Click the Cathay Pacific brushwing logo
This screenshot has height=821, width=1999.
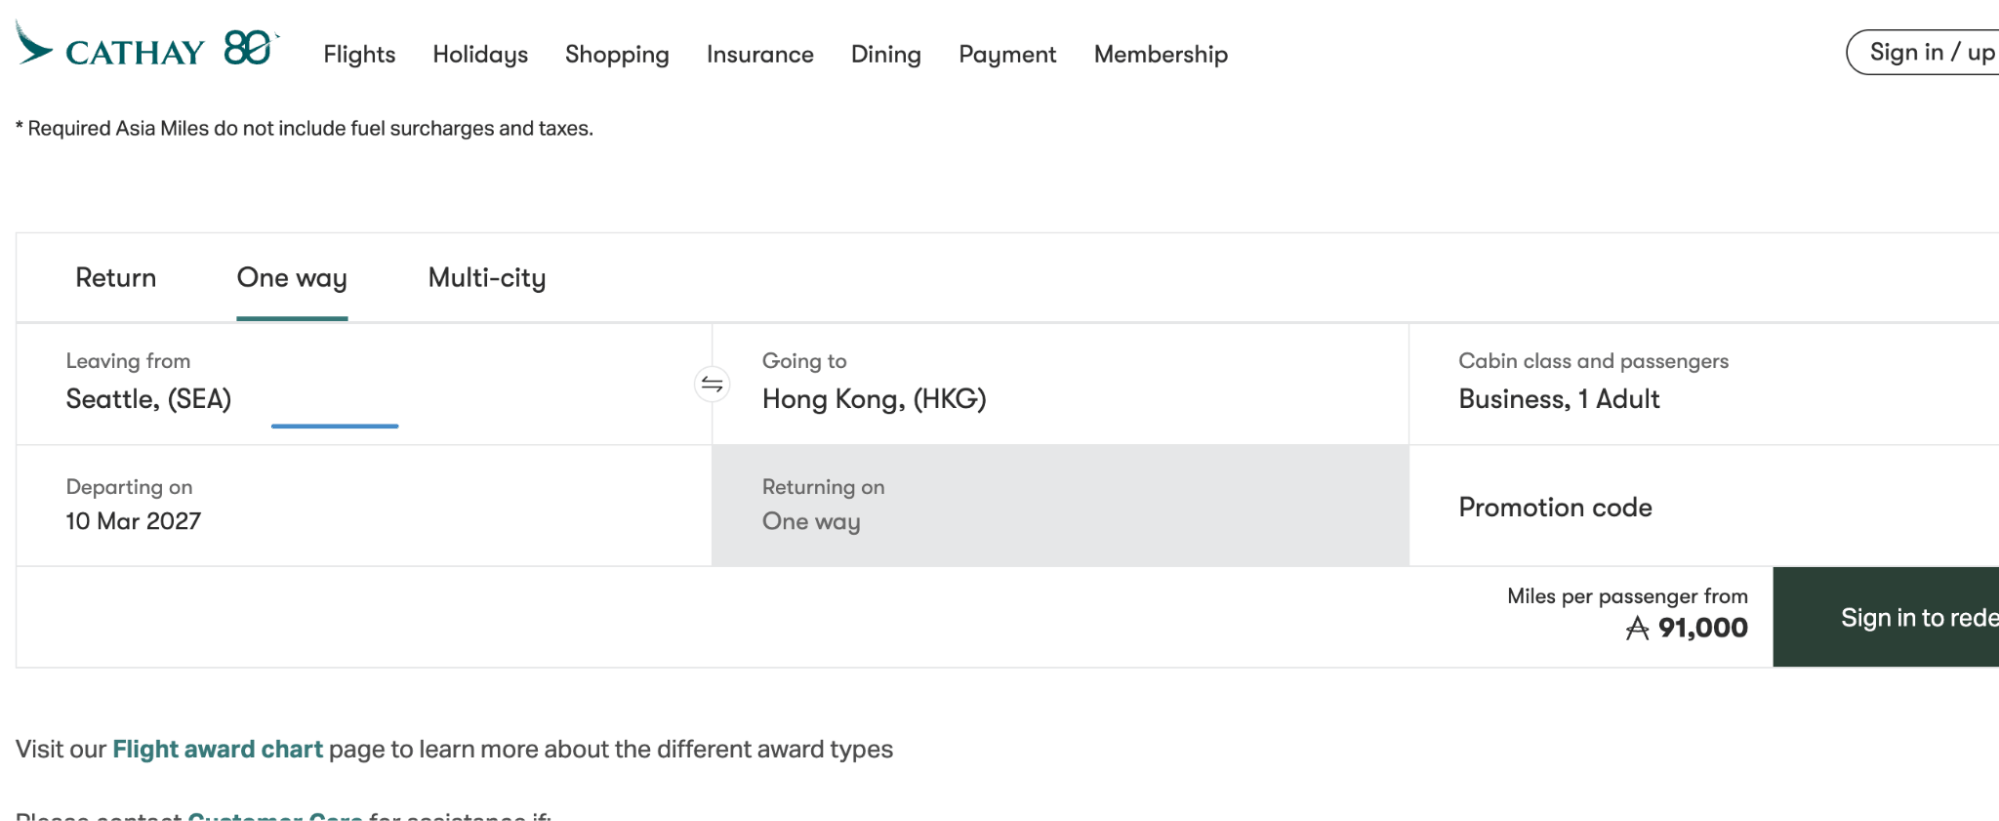34,44
